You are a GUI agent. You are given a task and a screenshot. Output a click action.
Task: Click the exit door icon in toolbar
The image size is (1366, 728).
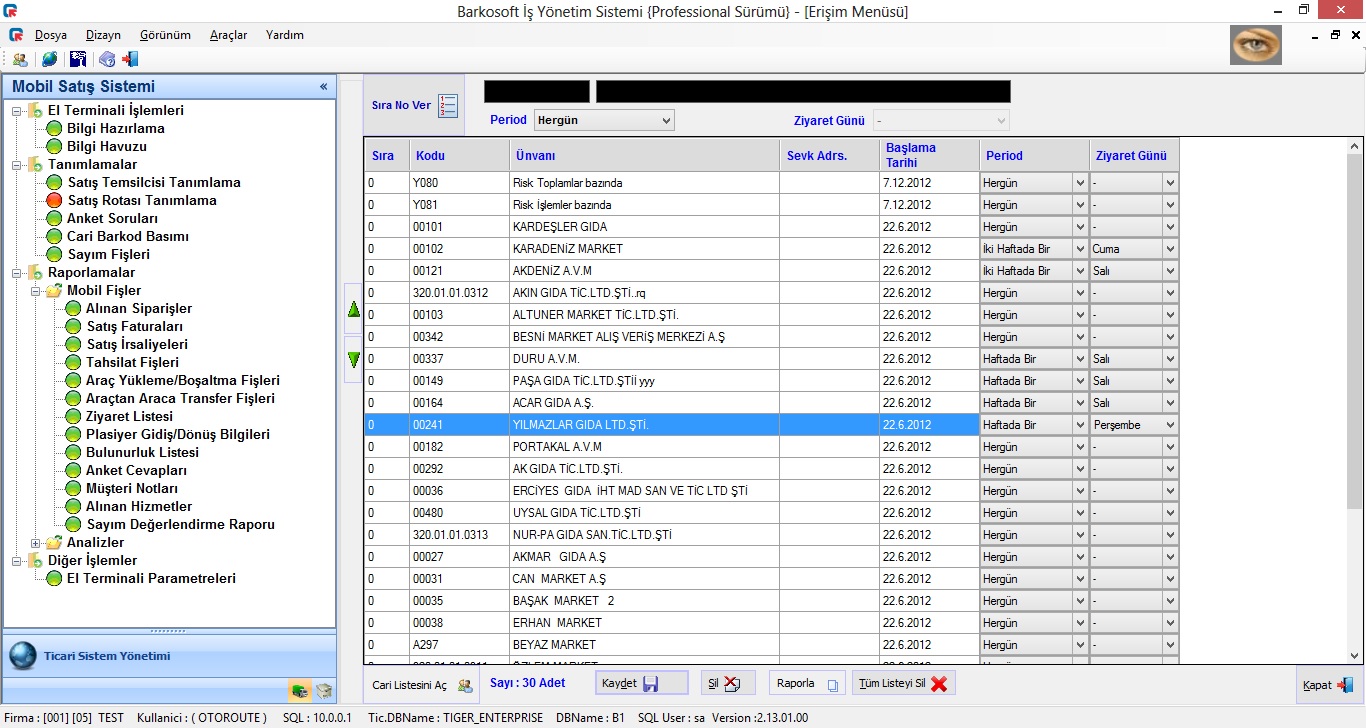coord(130,59)
